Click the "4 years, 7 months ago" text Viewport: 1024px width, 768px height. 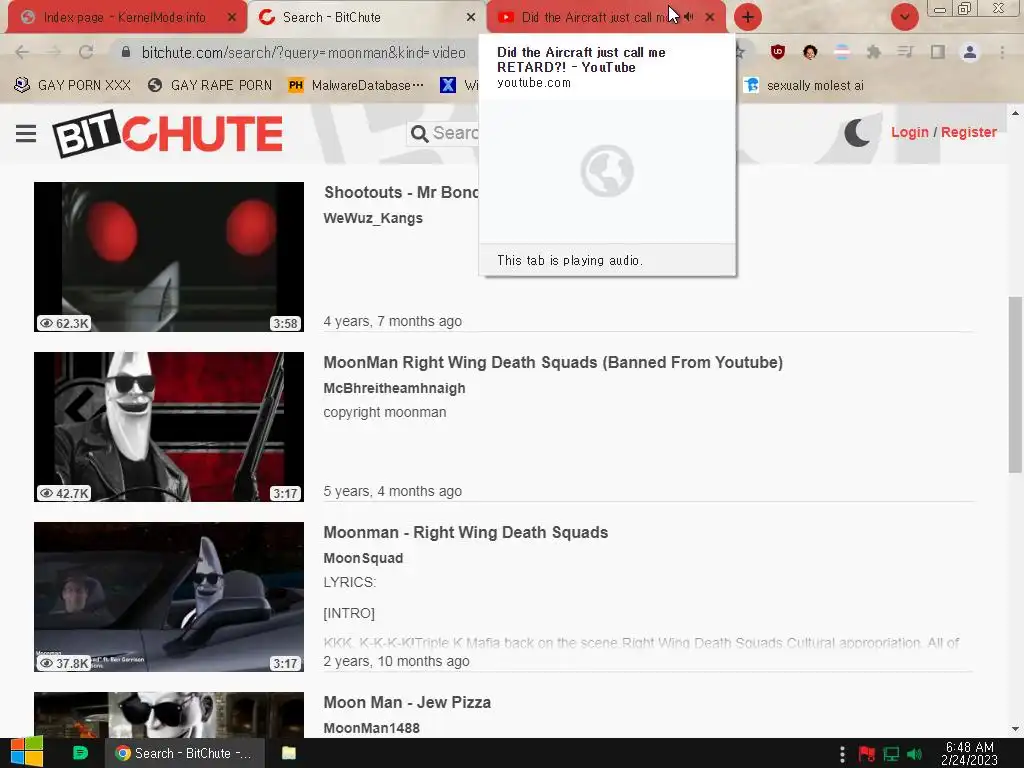[x=392, y=321]
